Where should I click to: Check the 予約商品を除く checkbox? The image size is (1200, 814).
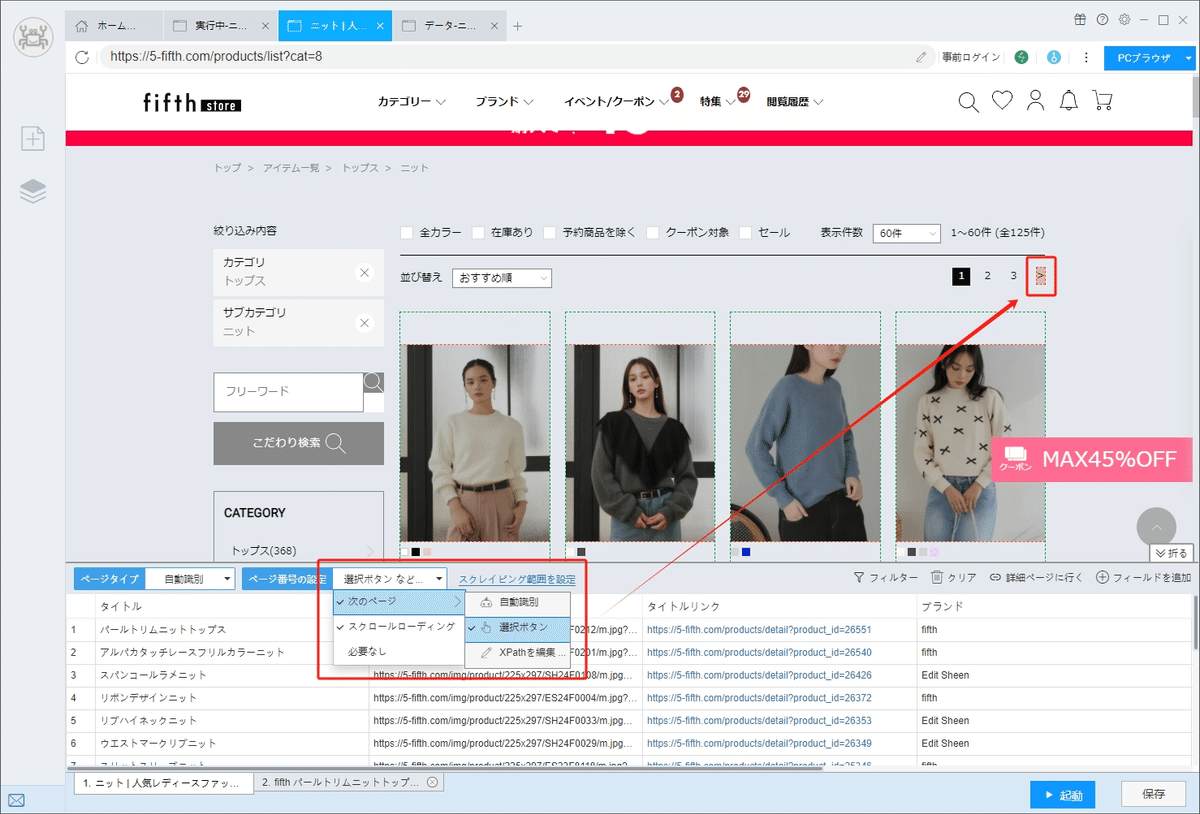pyautogui.click(x=550, y=232)
